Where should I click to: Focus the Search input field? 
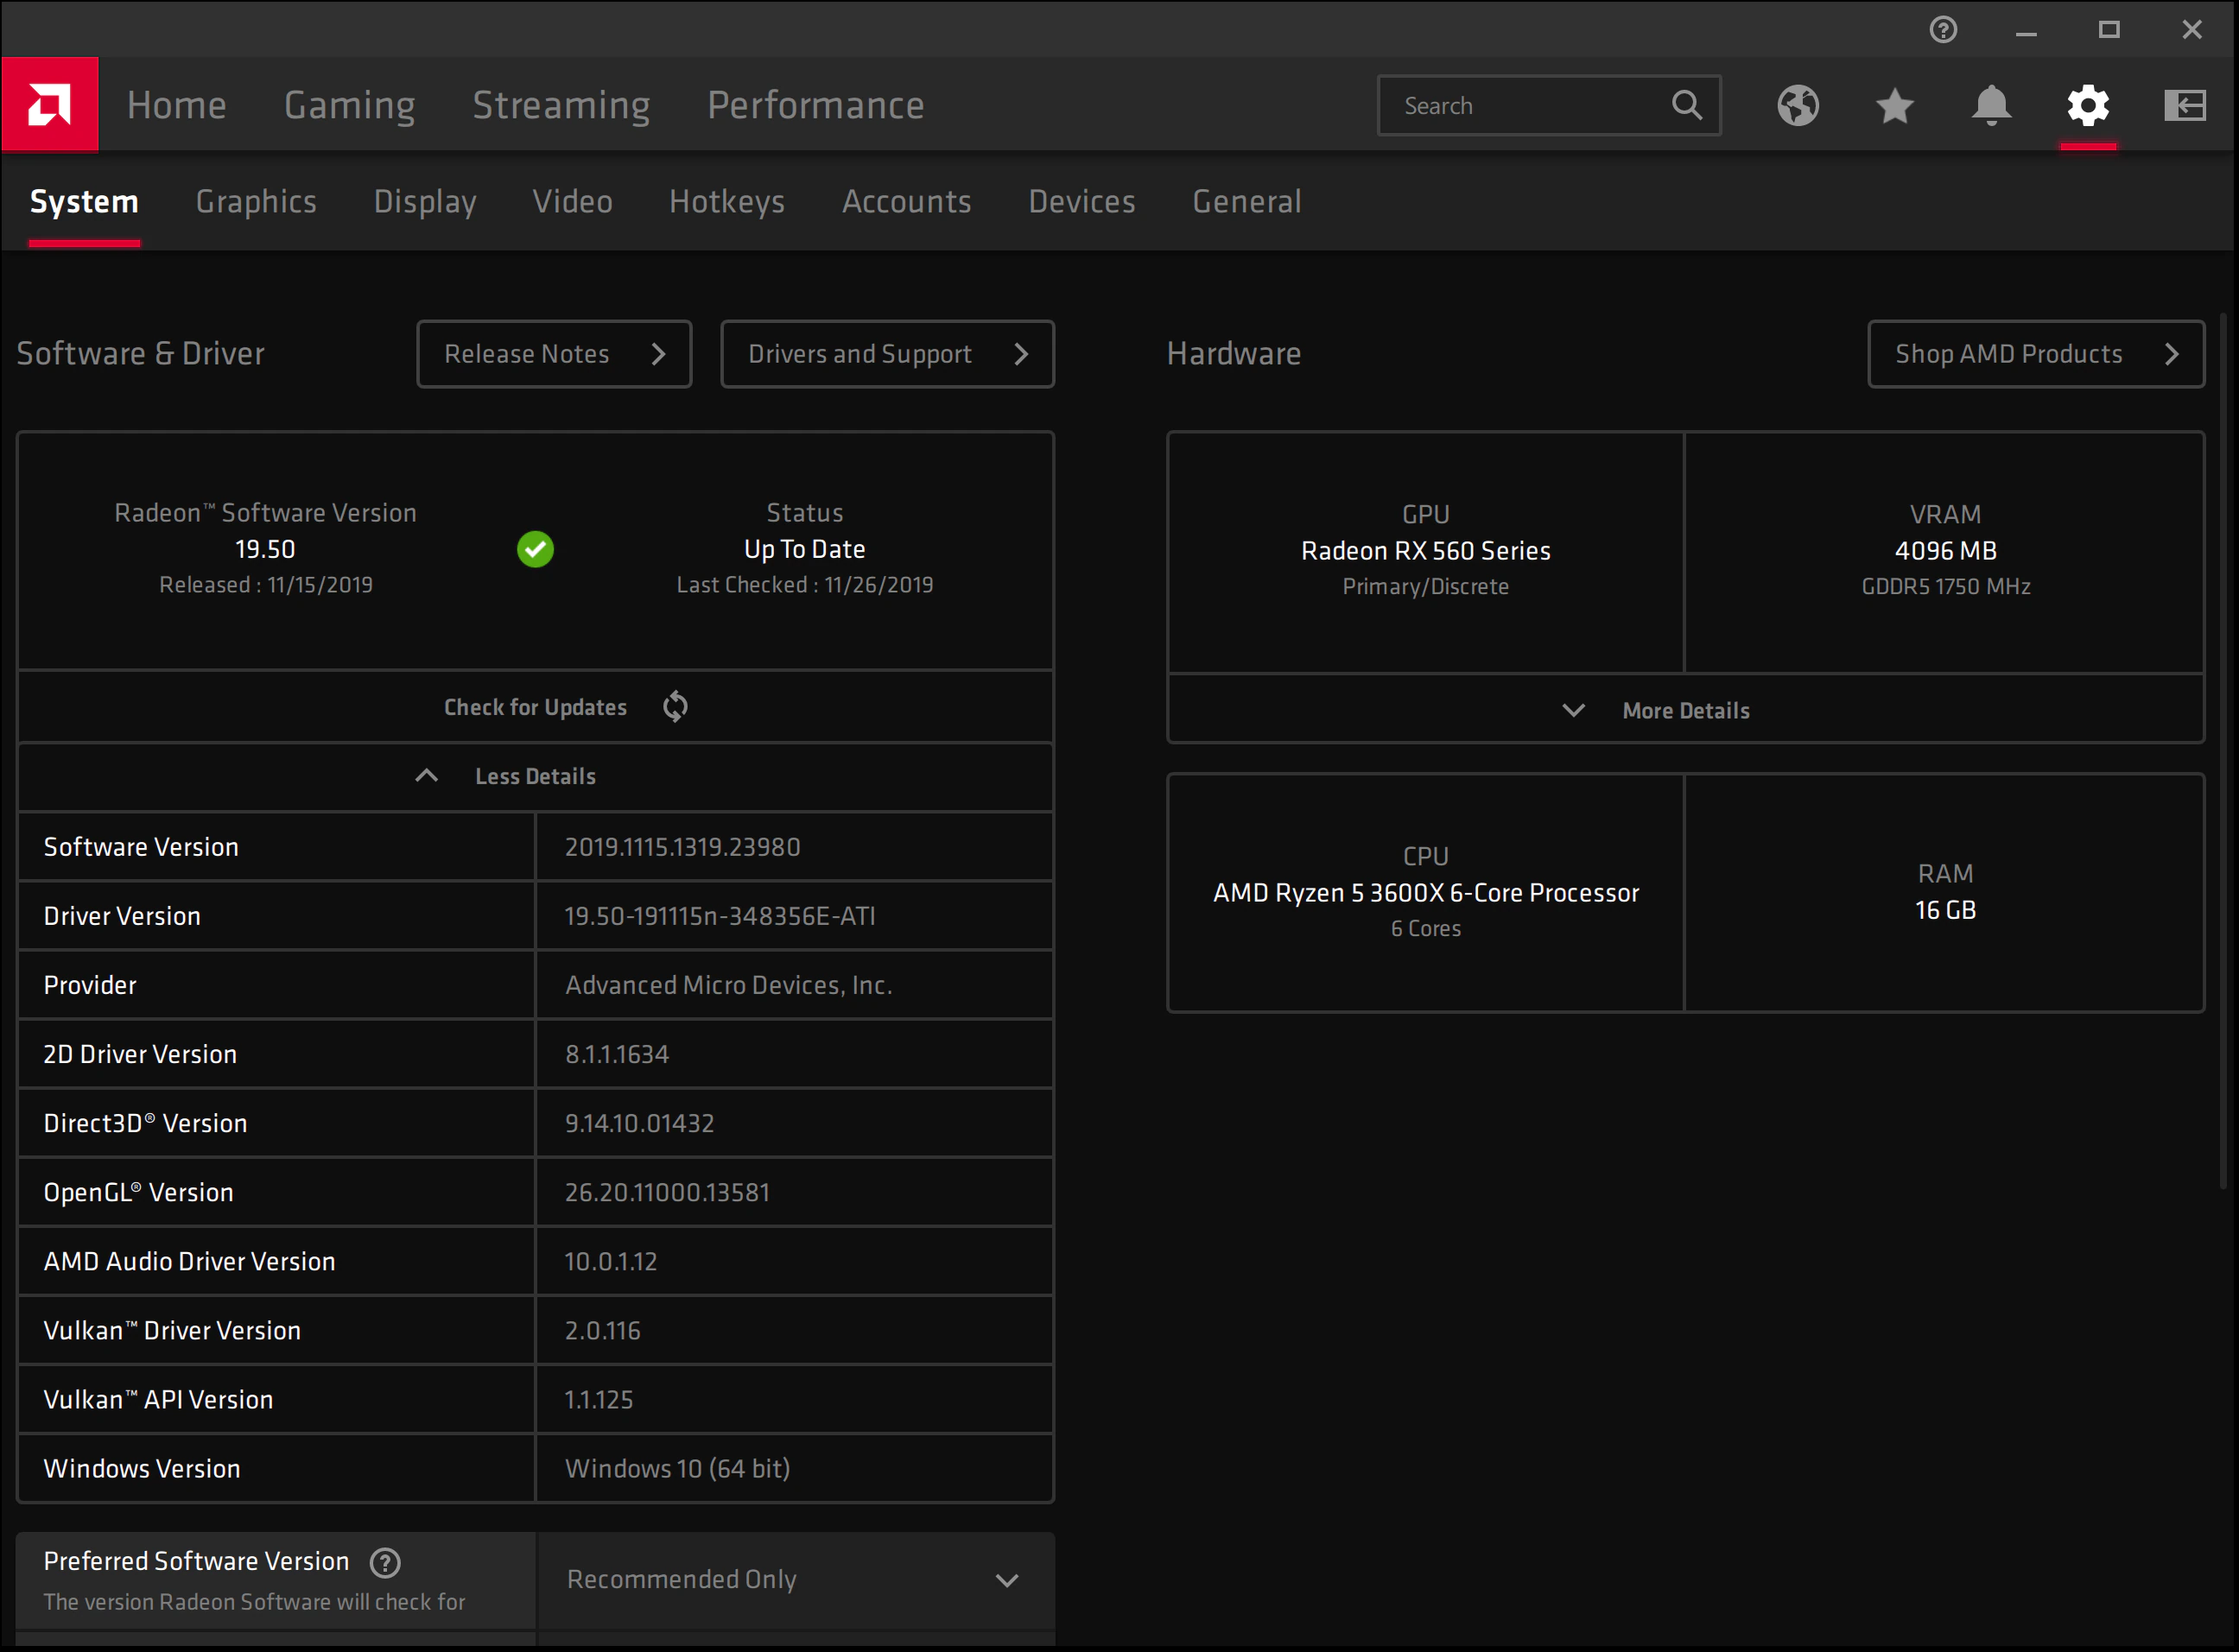pos(1530,105)
